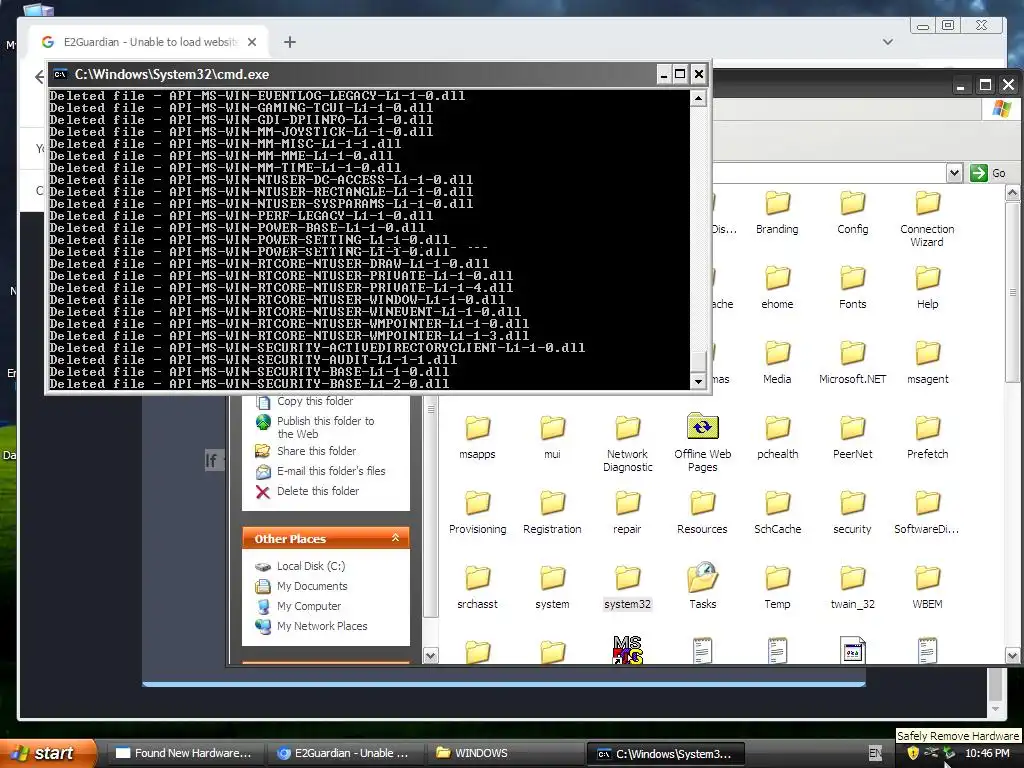Viewport: 1024px width, 768px height.
Task: Click the security shield tray icon
Action: click(x=913, y=754)
